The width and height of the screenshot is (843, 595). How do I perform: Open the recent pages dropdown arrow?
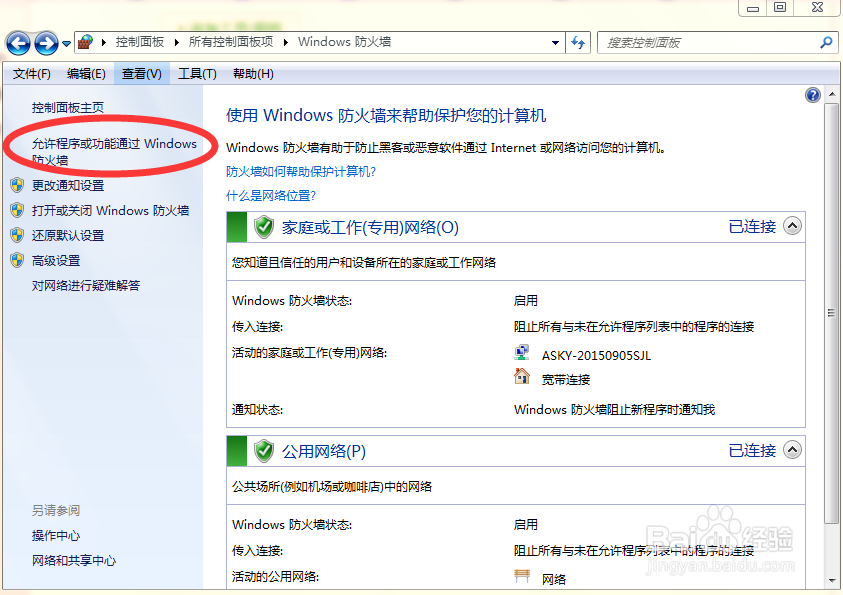click(x=66, y=44)
